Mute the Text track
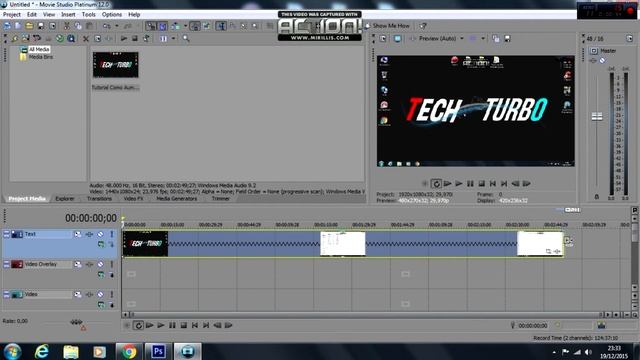 pyautogui.click(x=100, y=234)
